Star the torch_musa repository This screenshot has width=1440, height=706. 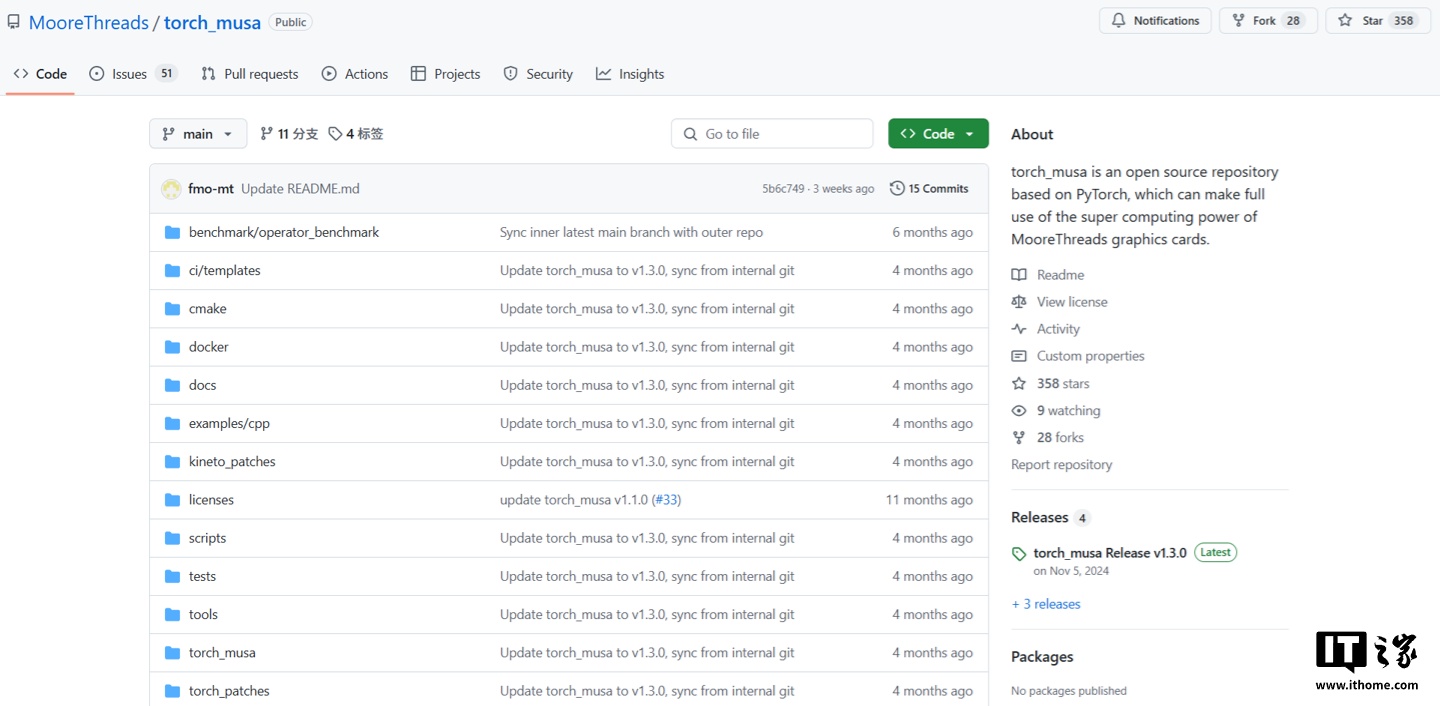pos(1375,21)
